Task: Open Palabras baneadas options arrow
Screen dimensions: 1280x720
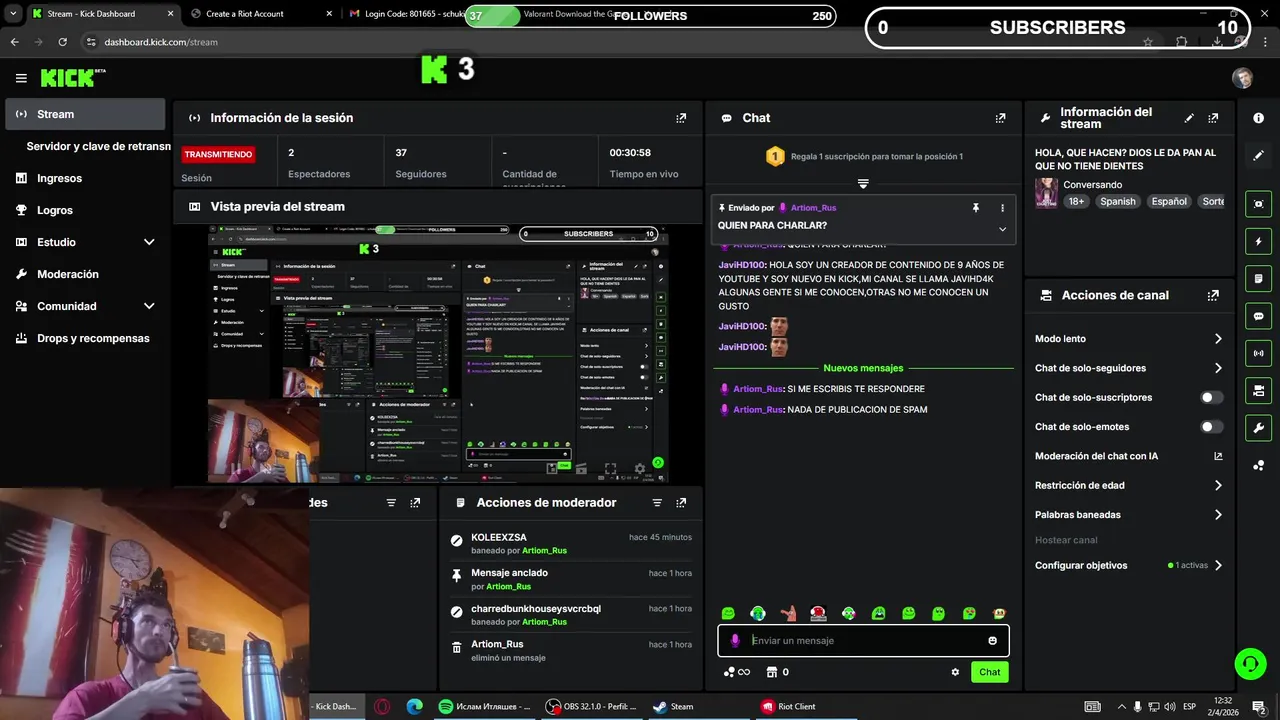Action: click(x=1218, y=515)
